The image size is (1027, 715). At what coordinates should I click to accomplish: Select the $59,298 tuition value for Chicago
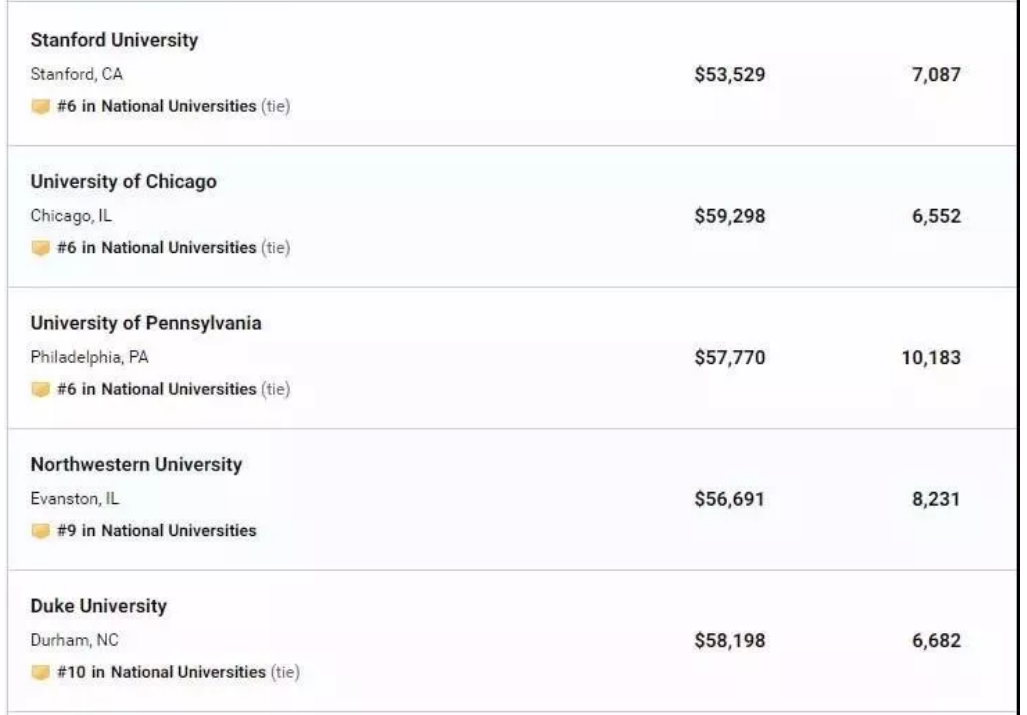pos(730,216)
